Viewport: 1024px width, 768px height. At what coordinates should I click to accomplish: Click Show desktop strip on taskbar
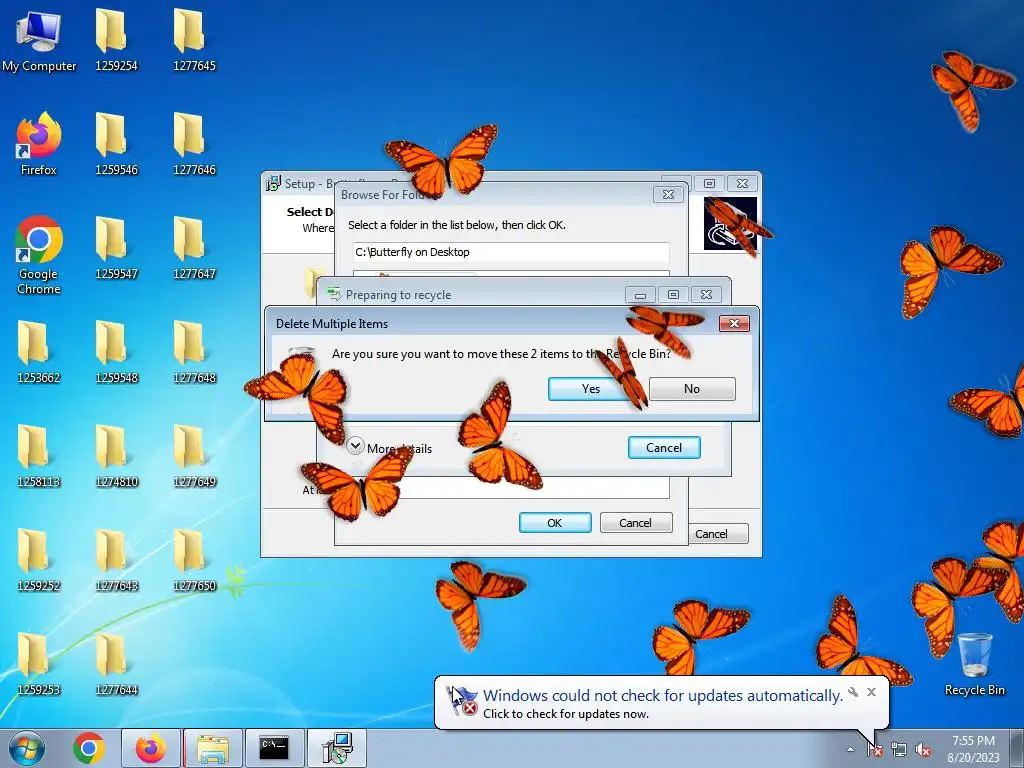tap(1019, 748)
